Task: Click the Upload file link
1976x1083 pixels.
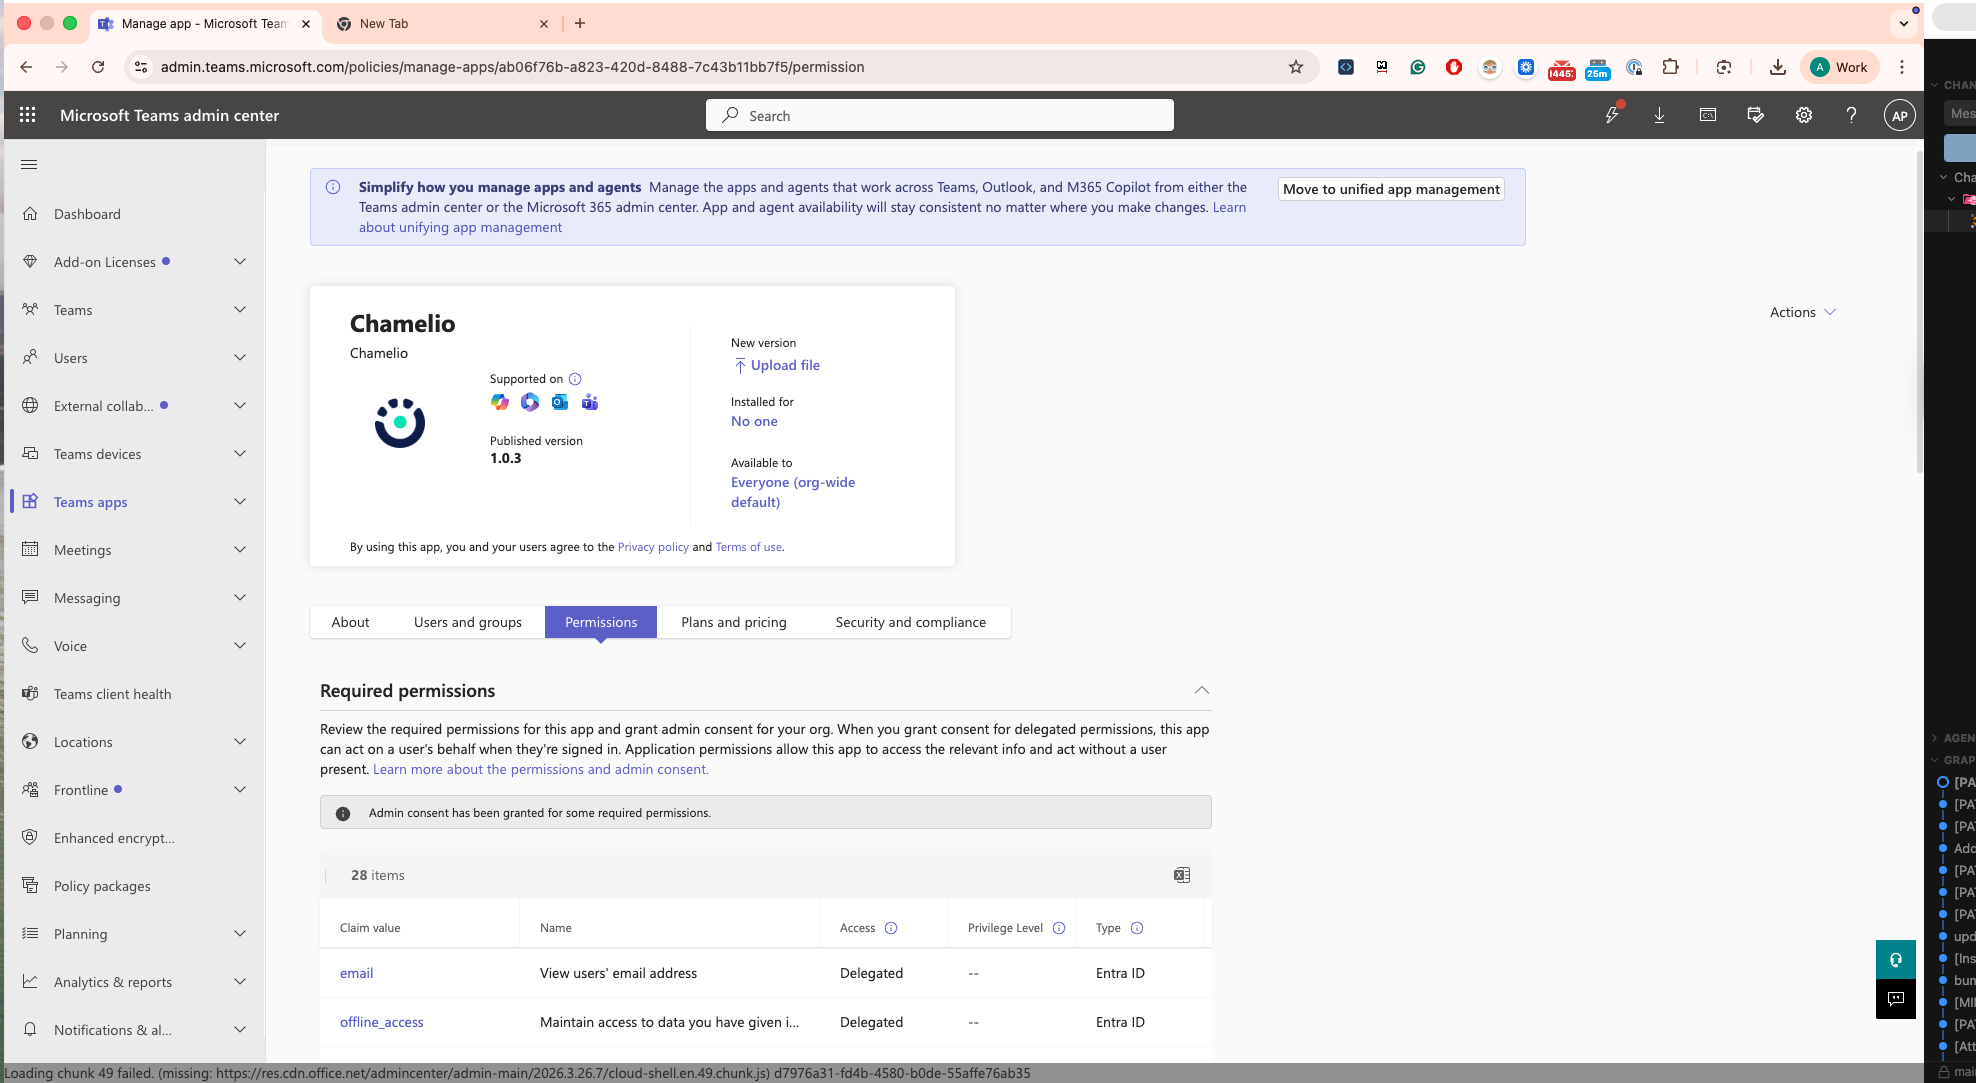Action: coord(777,365)
